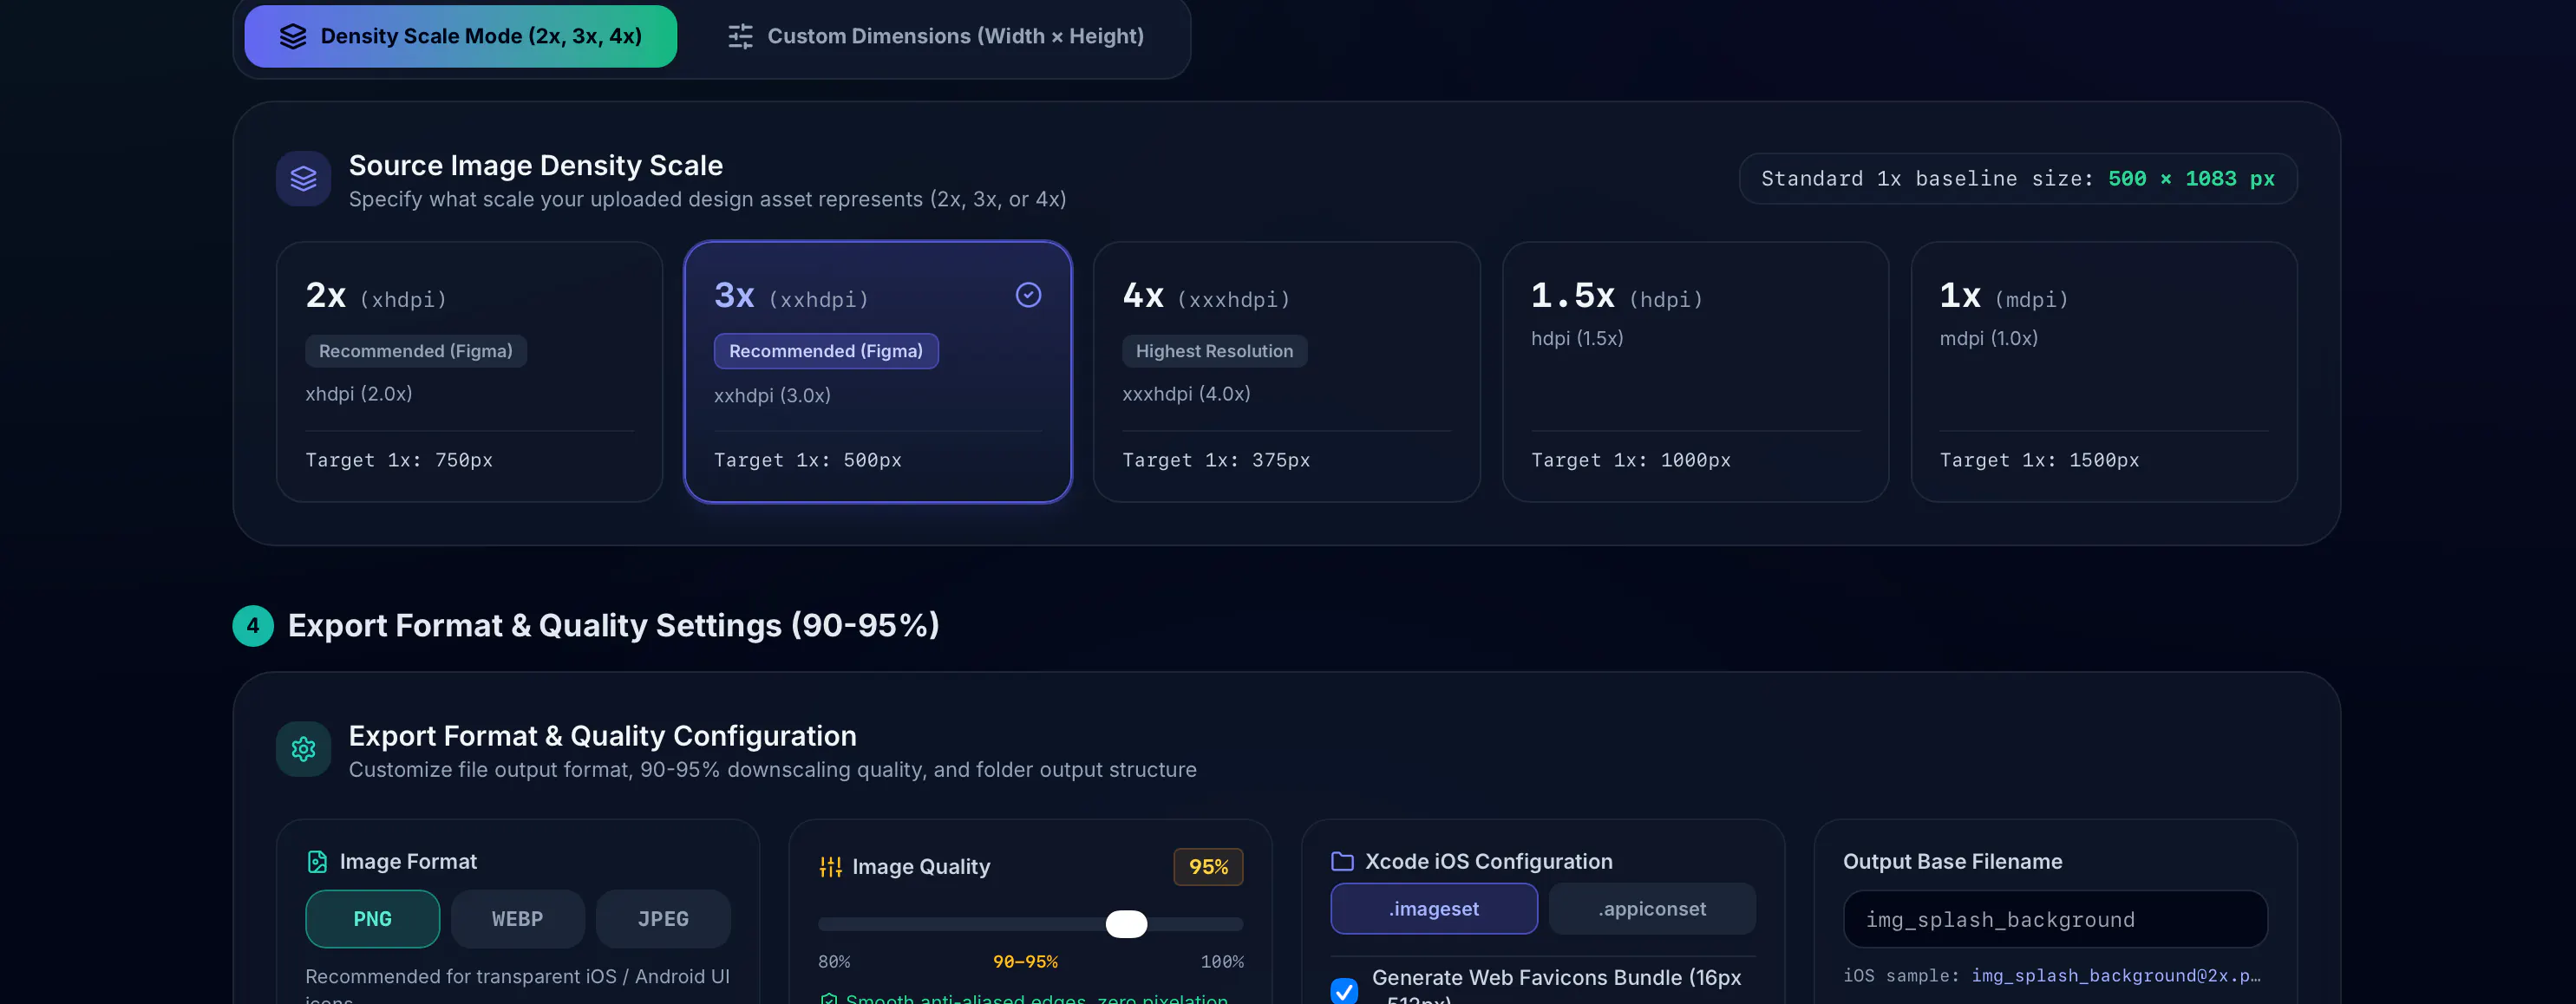2576x1004 pixels.
Task: Click the Recommended (Figma) badge on 3x card
Action: (x=826, y=351)
